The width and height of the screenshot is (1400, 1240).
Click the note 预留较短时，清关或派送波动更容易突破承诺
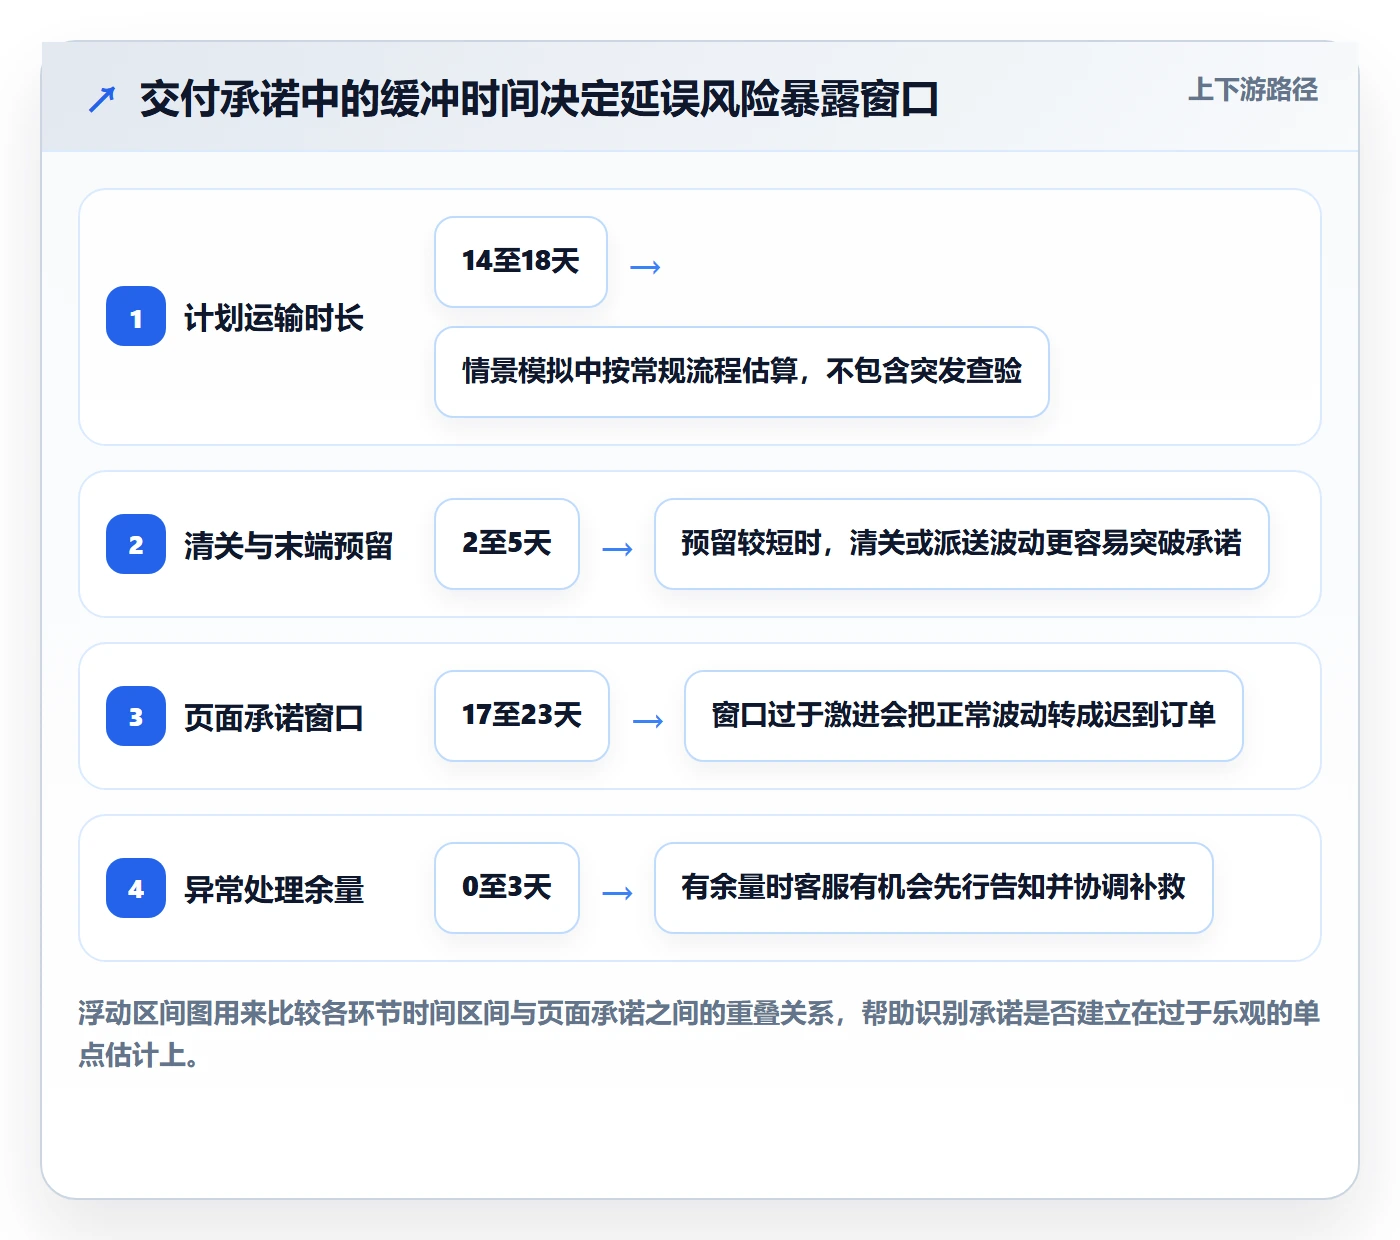coord(962,544)
